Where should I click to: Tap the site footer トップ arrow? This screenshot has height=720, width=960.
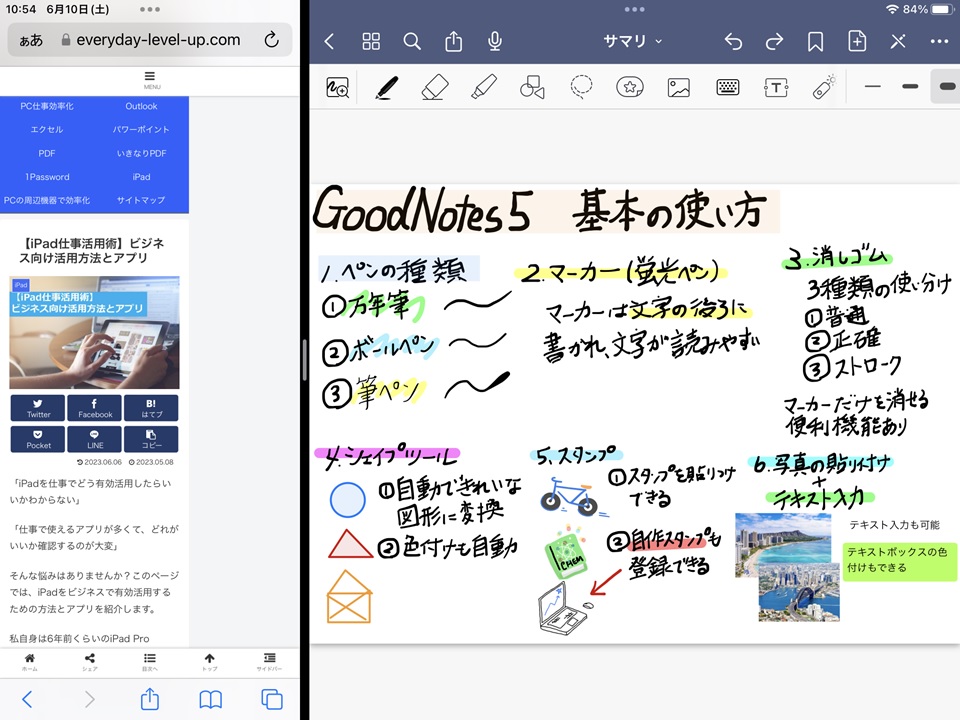(210, 662)
